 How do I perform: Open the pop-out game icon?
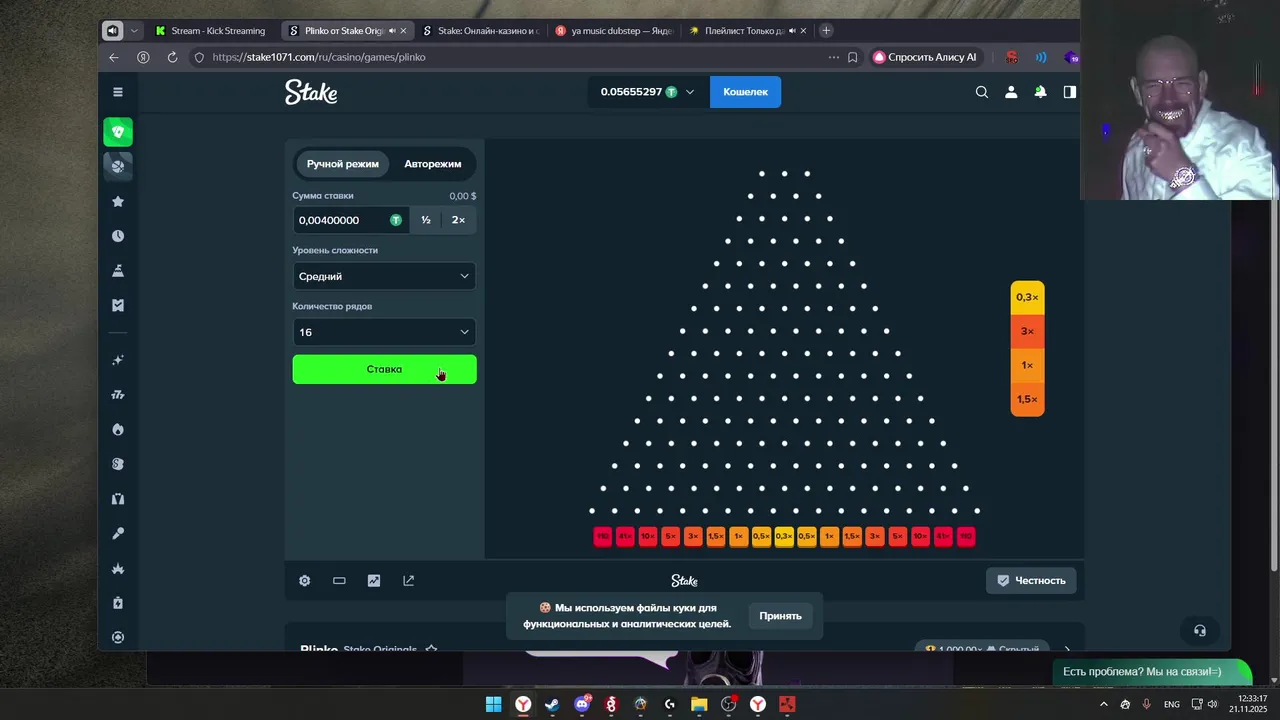(x=408, y=580)
